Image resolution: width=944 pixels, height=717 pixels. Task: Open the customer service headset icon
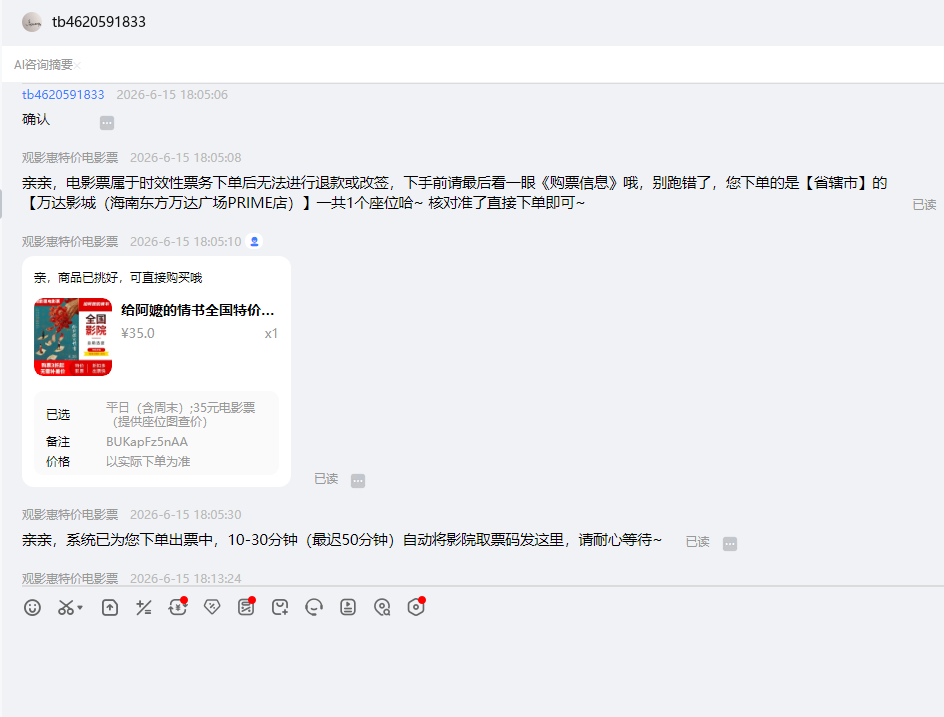point(314,607)
